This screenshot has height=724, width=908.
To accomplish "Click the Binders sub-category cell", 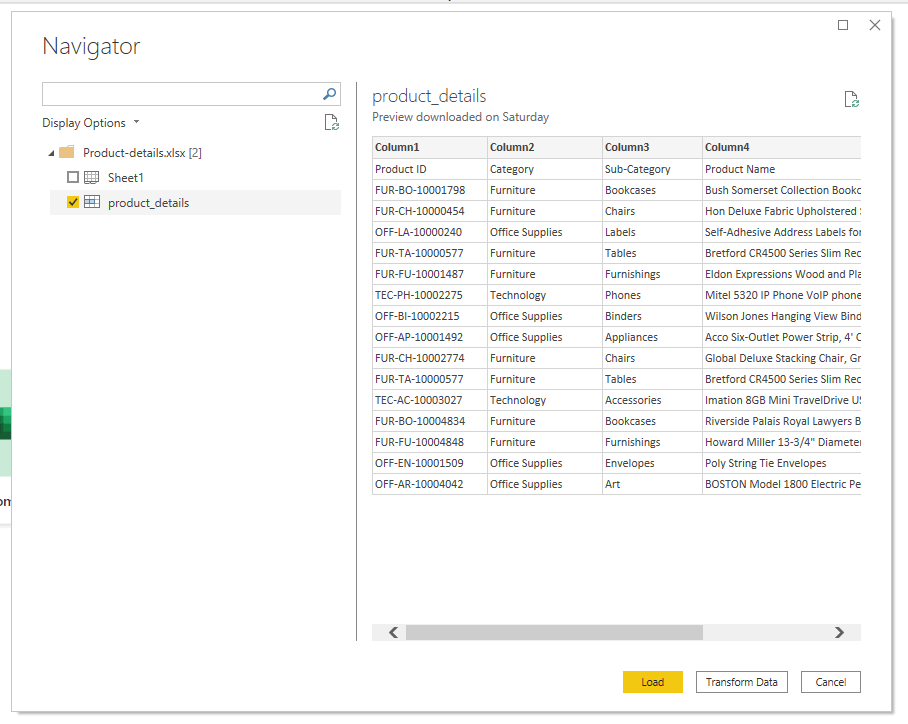I will click(652, 316).
